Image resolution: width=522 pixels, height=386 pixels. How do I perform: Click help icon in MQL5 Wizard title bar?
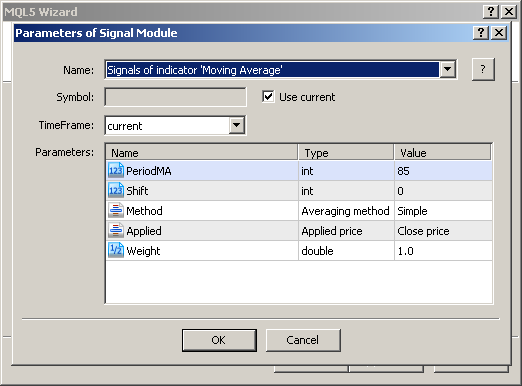491,12
